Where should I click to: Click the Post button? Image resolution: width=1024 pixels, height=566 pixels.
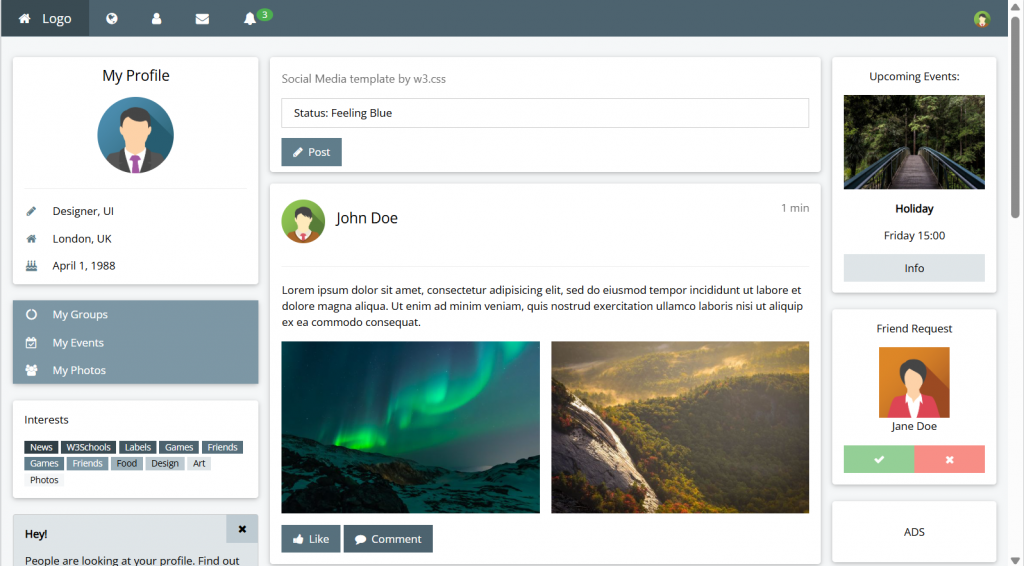[312, 152]
